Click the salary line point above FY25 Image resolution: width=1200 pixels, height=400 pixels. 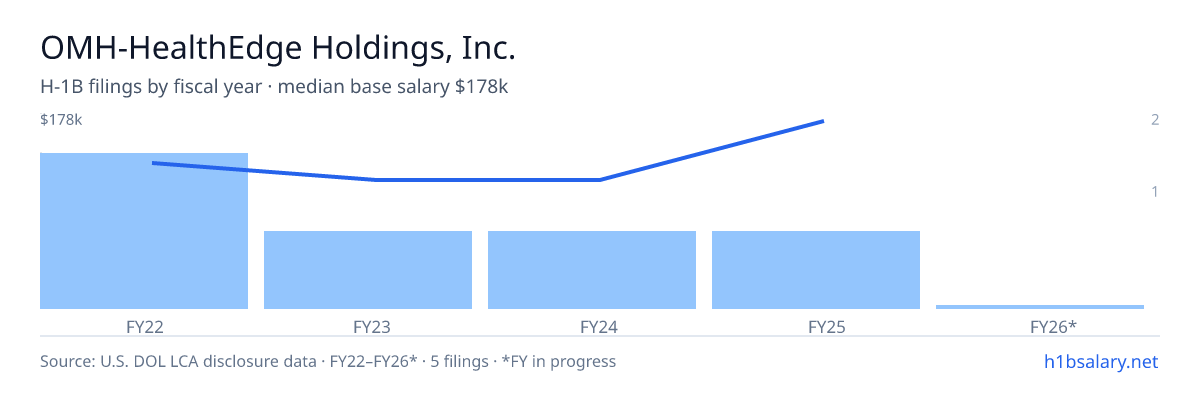(x=823, y=121)
